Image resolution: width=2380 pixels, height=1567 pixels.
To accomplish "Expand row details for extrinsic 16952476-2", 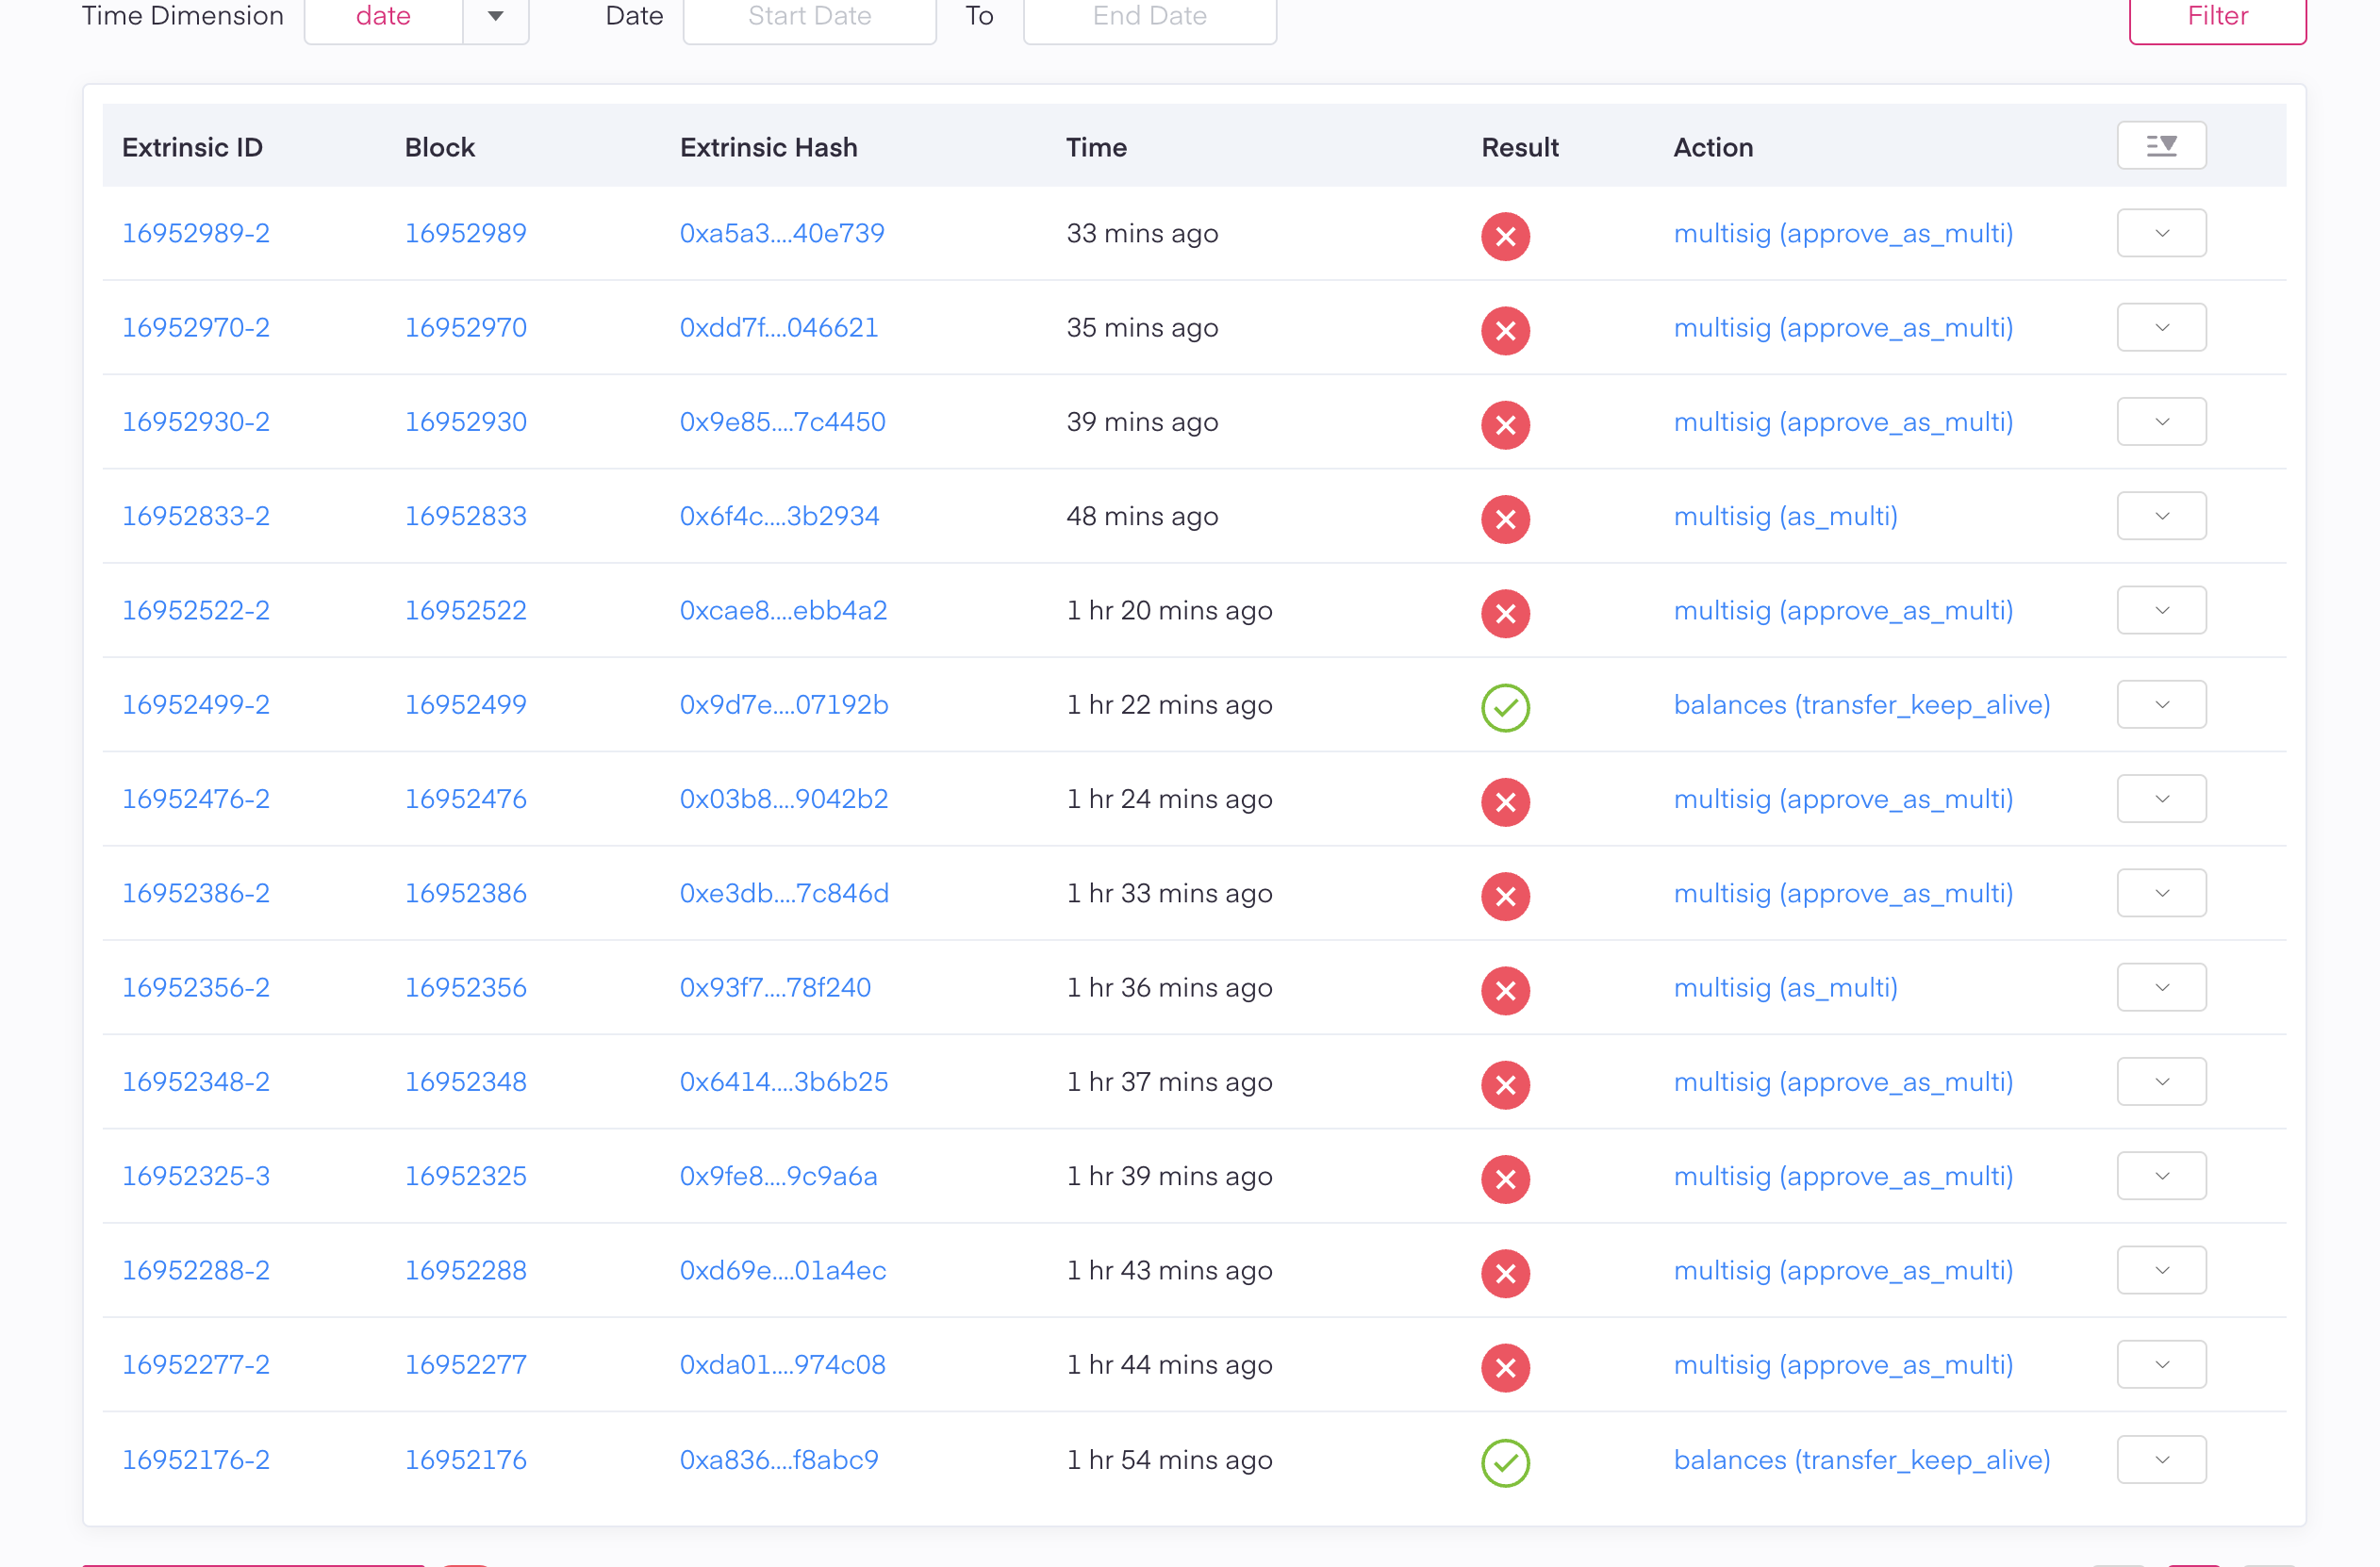I will click(2161, 798).
